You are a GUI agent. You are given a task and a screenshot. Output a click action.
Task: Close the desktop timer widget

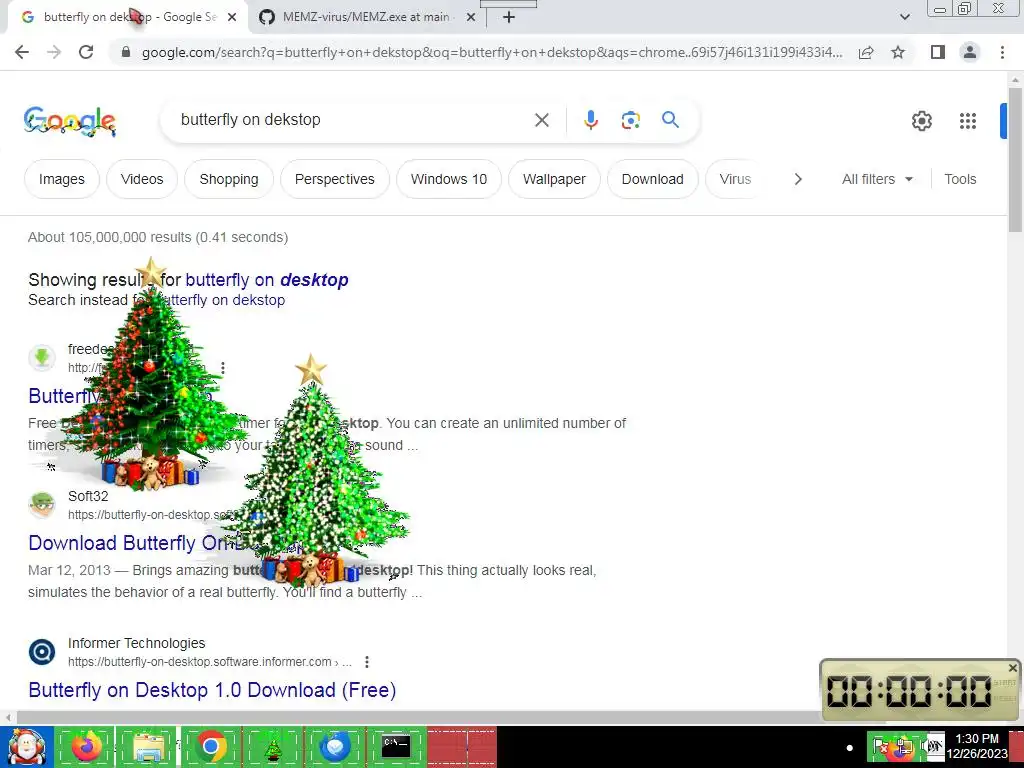point(1012,668)
